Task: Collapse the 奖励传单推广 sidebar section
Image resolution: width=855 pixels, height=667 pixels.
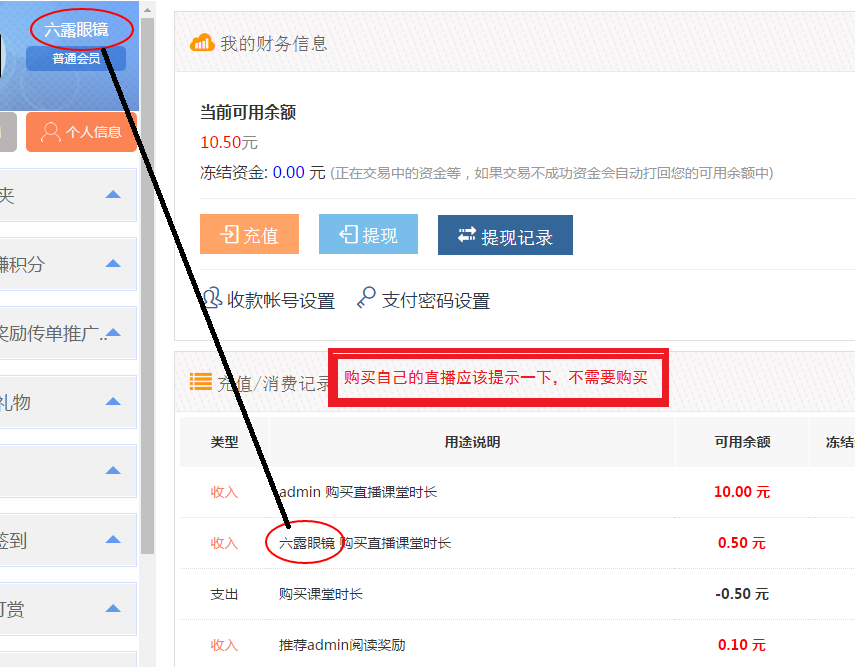Action: click(x=113, y=333)
